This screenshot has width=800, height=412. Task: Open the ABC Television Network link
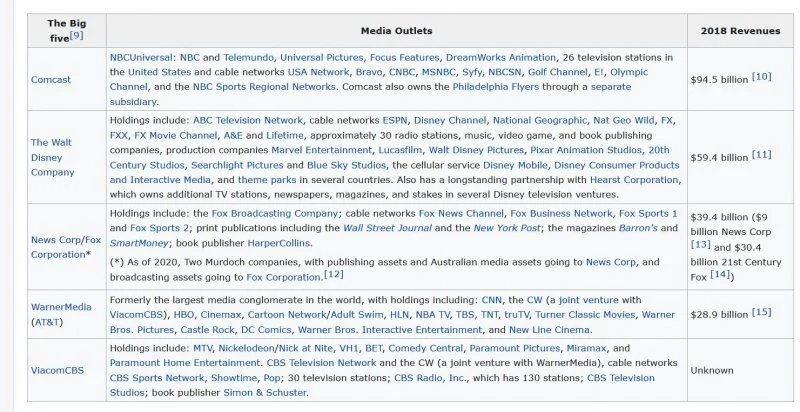247,121
